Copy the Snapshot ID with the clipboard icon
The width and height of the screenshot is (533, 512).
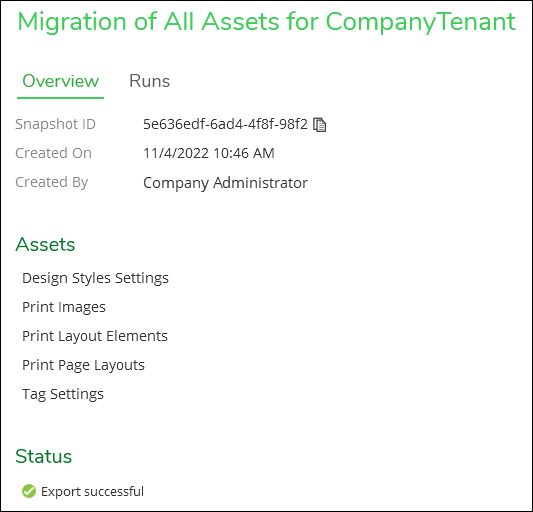click(319, 125)
